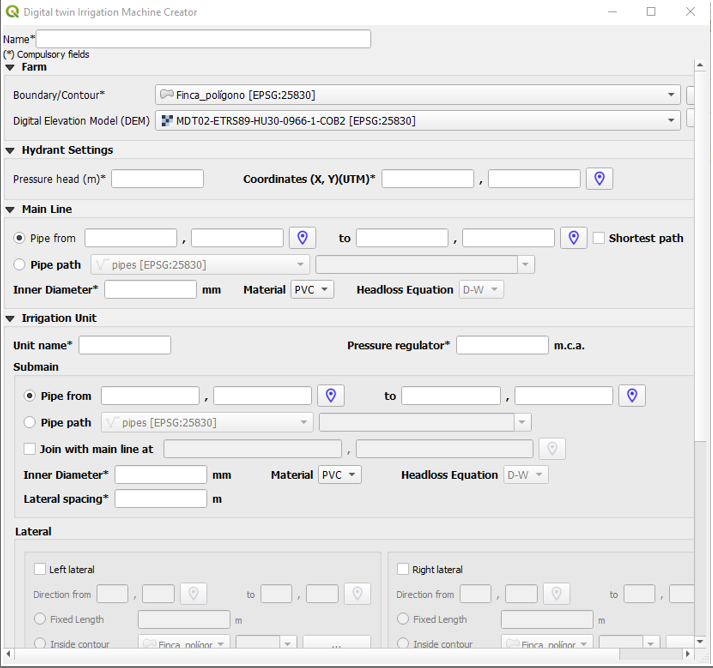Pick Main Line pipe start point on map

pos(302,238)
